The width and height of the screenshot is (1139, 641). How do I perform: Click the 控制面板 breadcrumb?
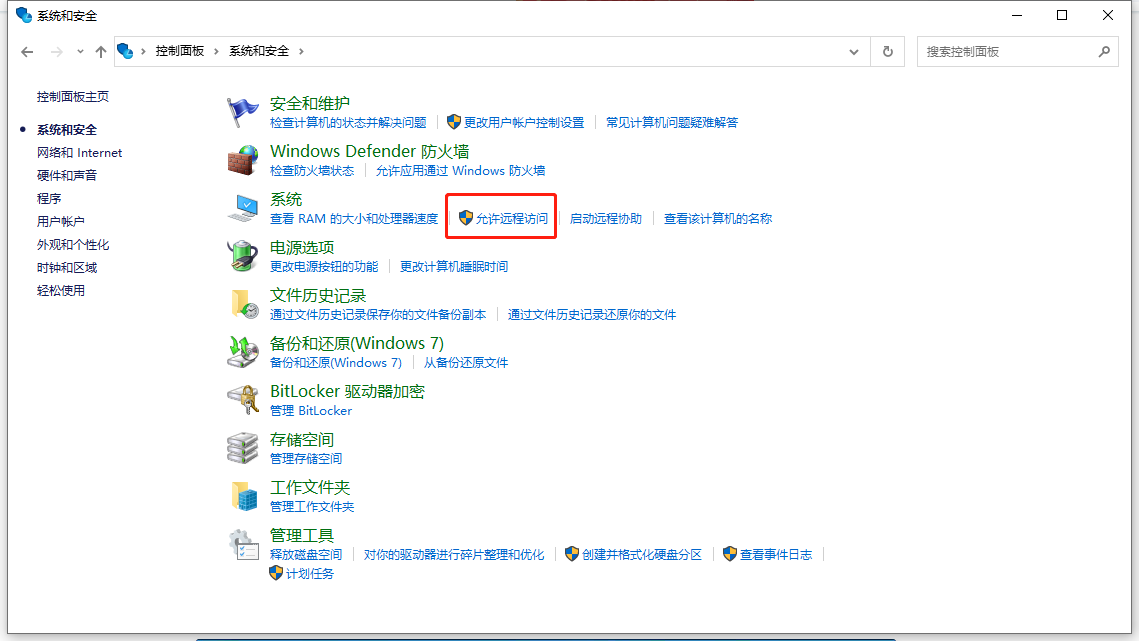click(x=179, y=51)
